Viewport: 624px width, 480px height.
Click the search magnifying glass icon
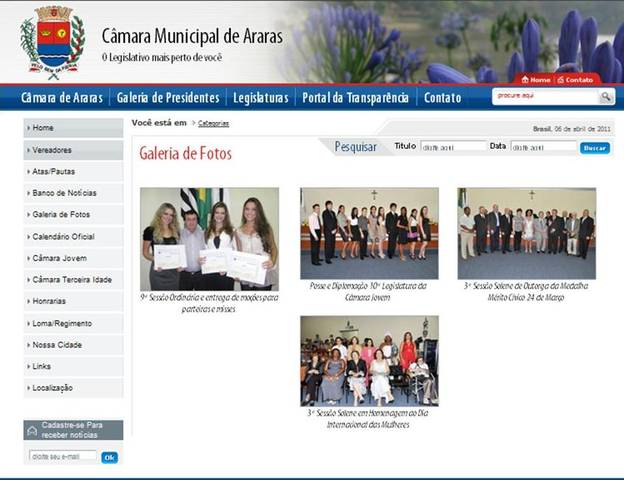pos(606,97)
